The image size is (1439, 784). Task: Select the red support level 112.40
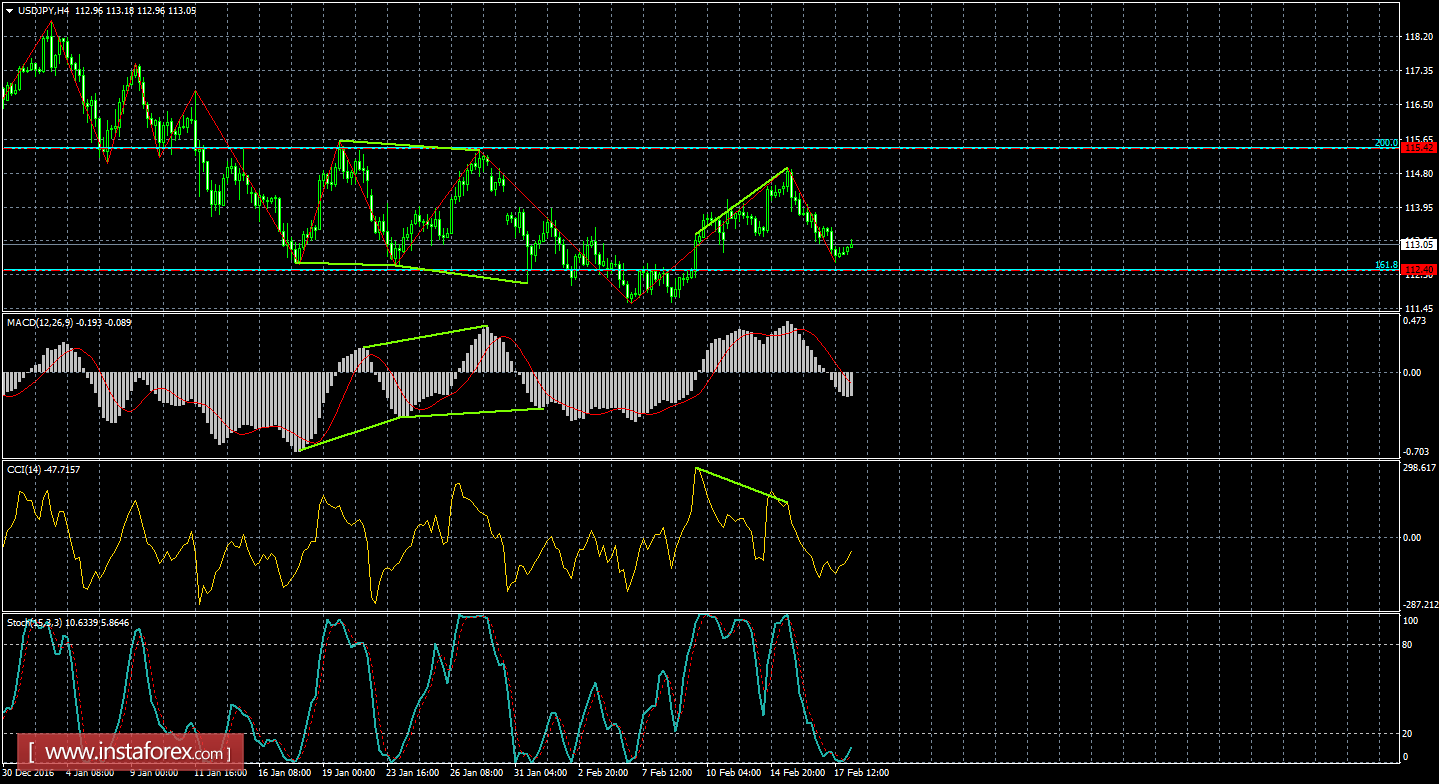(x=1419, y=270)
